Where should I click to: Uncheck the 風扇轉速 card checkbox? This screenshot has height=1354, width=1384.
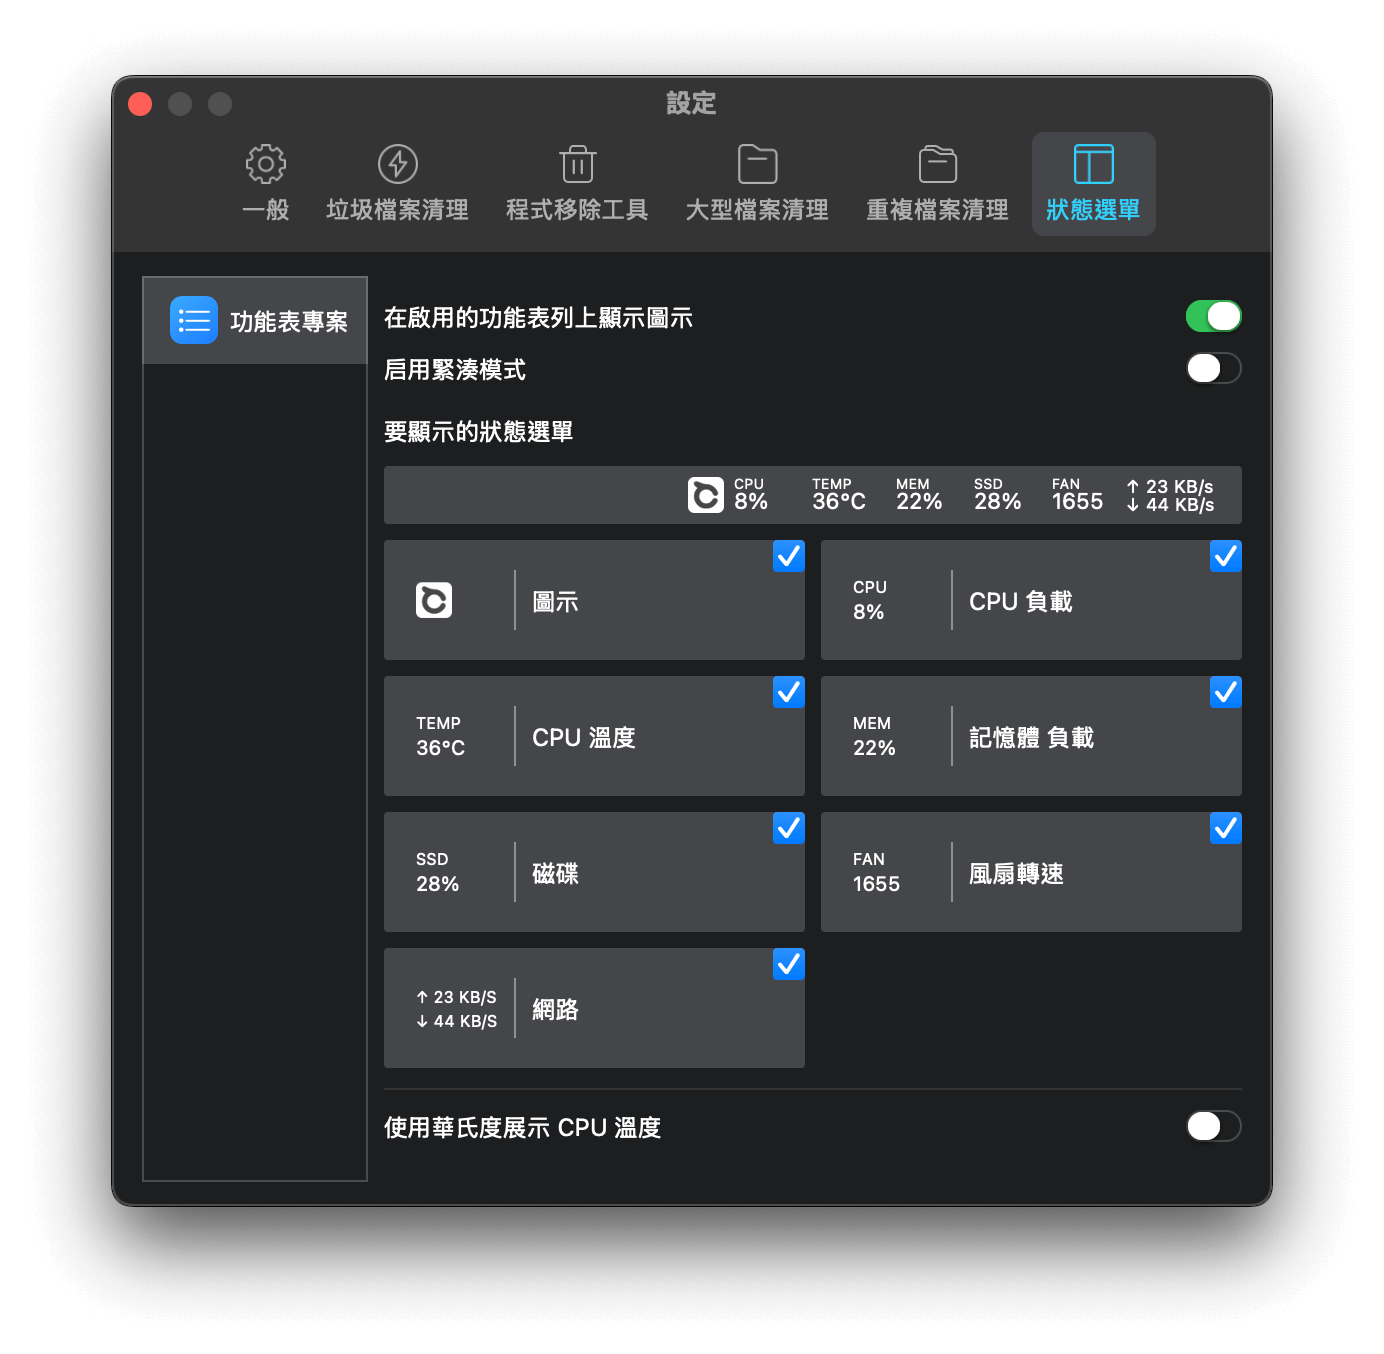[1226, 828]
